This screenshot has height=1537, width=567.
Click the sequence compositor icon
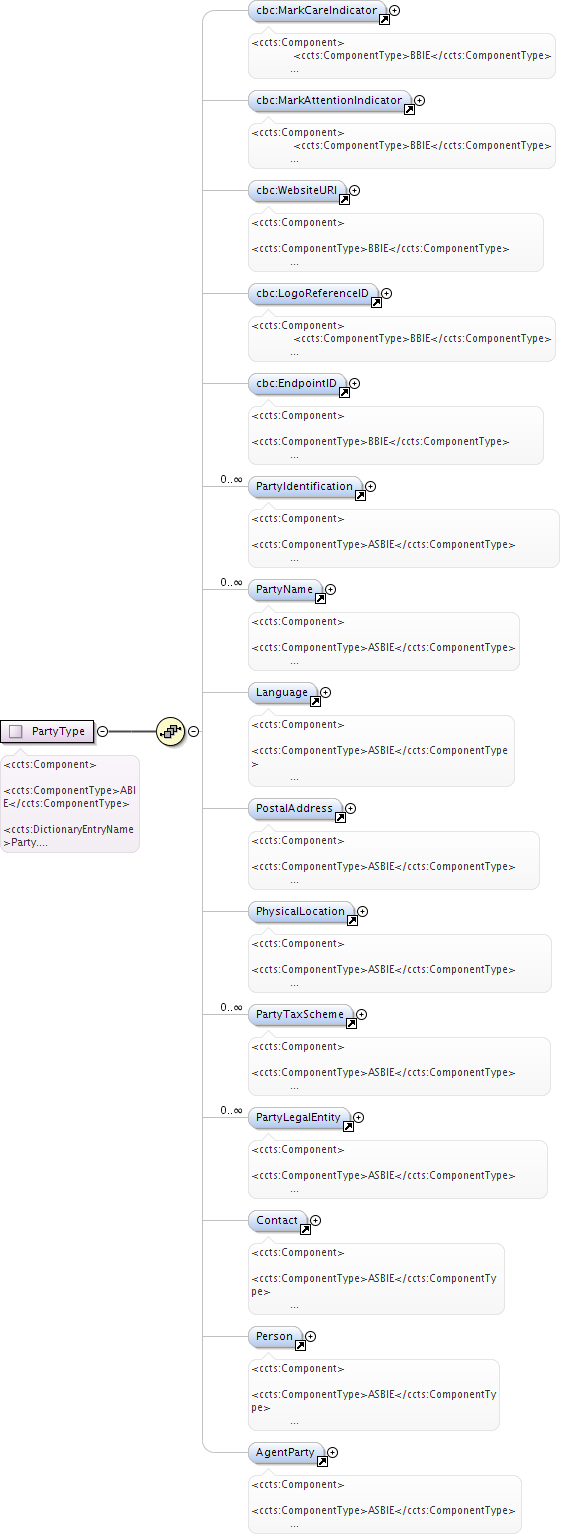click(x=171, y=731)
